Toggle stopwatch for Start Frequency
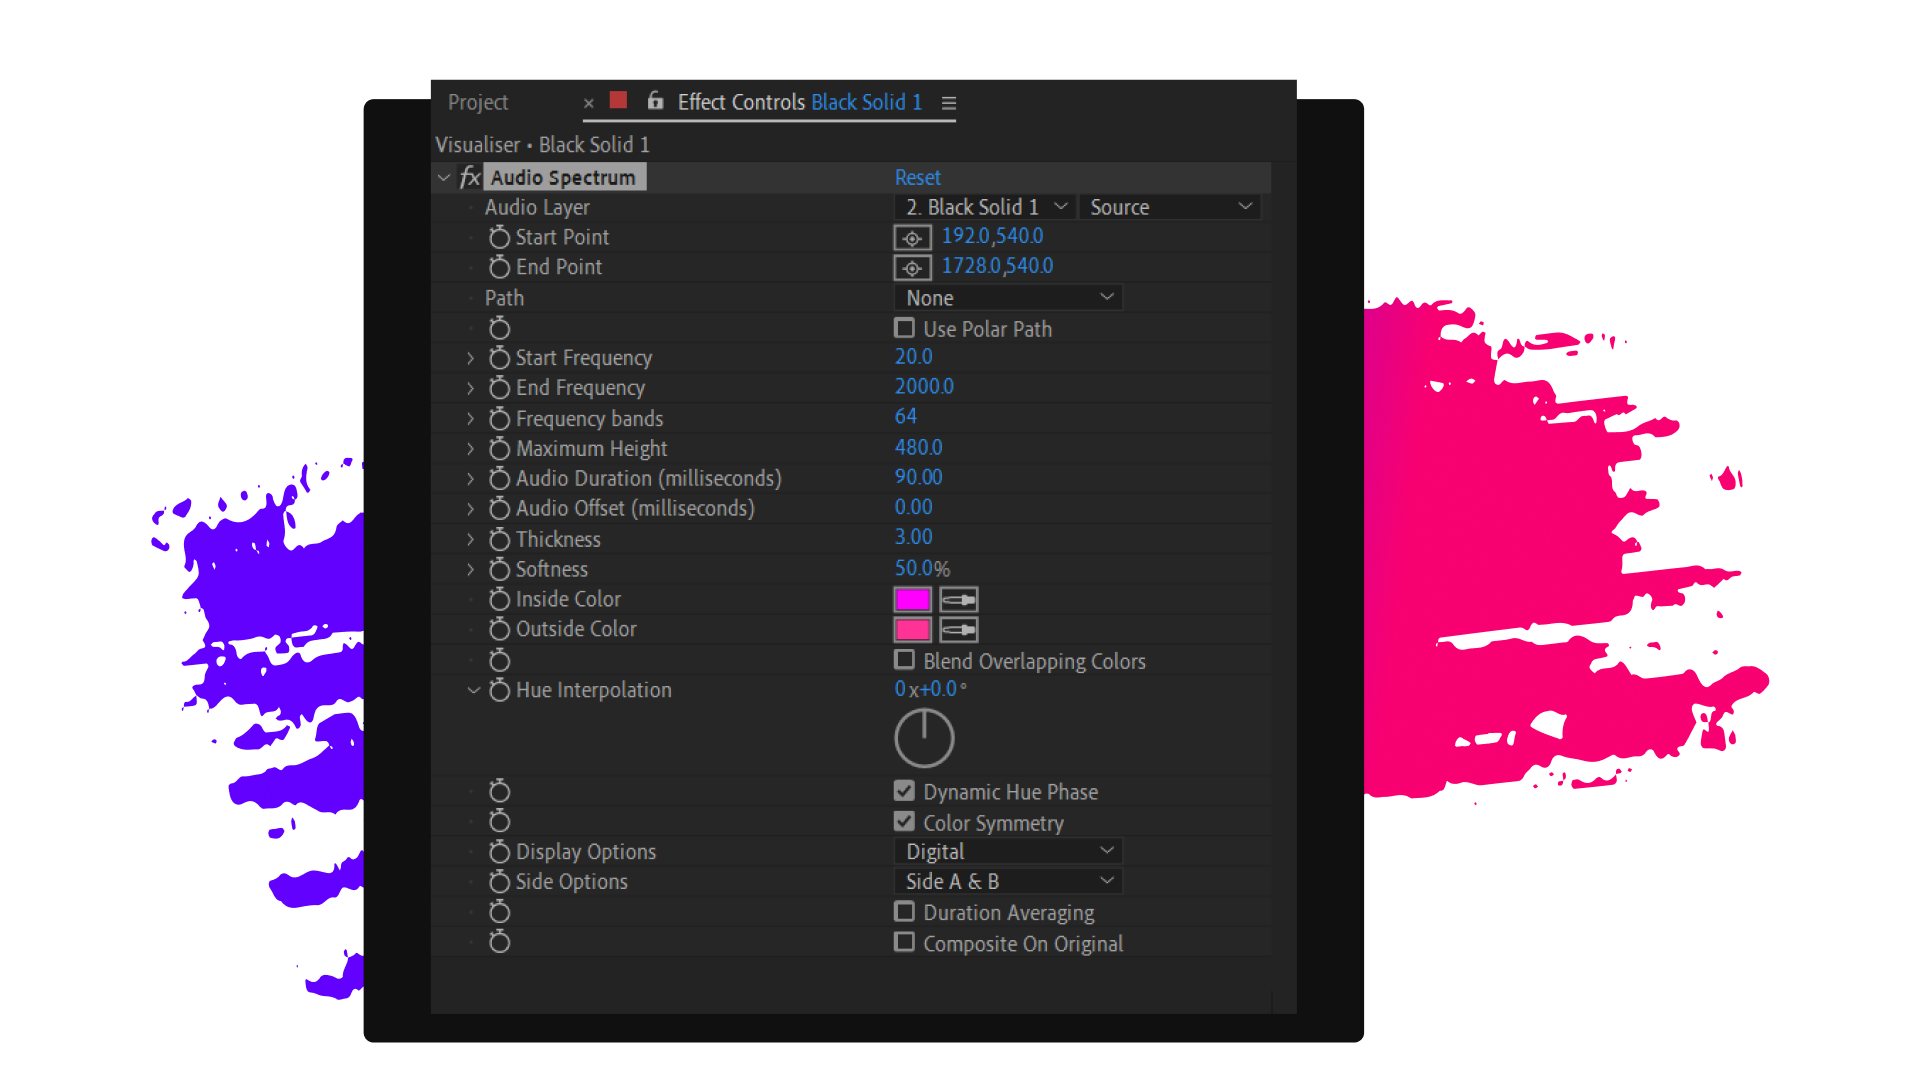 pyautogui.click(x=499, y=358)
